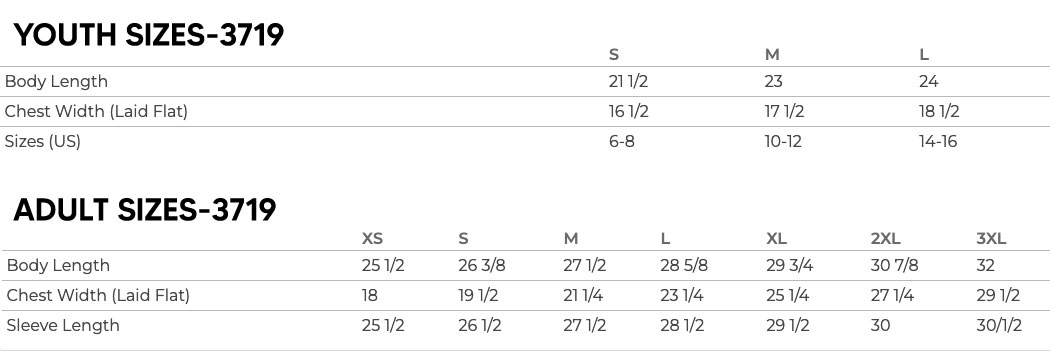
Task: Click the 26 3/8 body length value
Action: 481,266
